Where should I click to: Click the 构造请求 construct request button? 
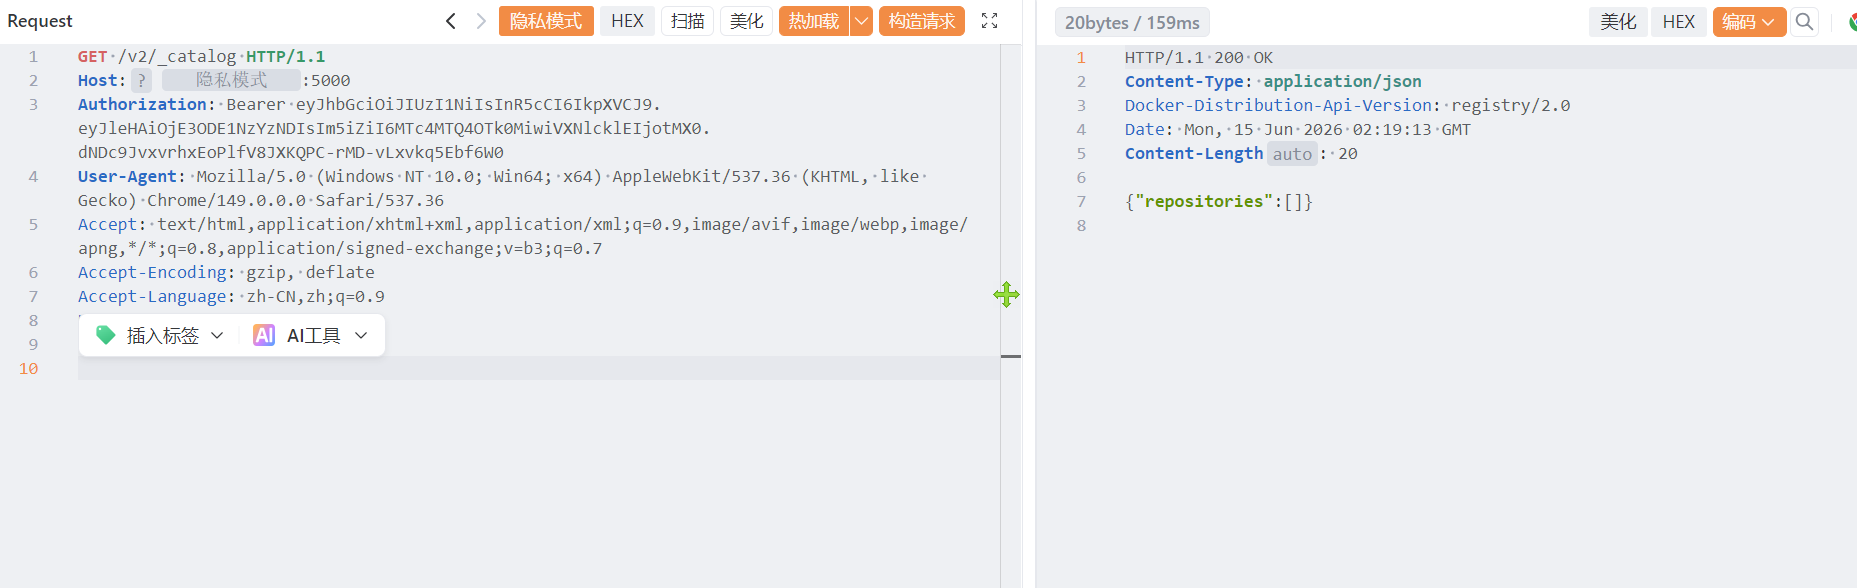click(x=922, y=21)
